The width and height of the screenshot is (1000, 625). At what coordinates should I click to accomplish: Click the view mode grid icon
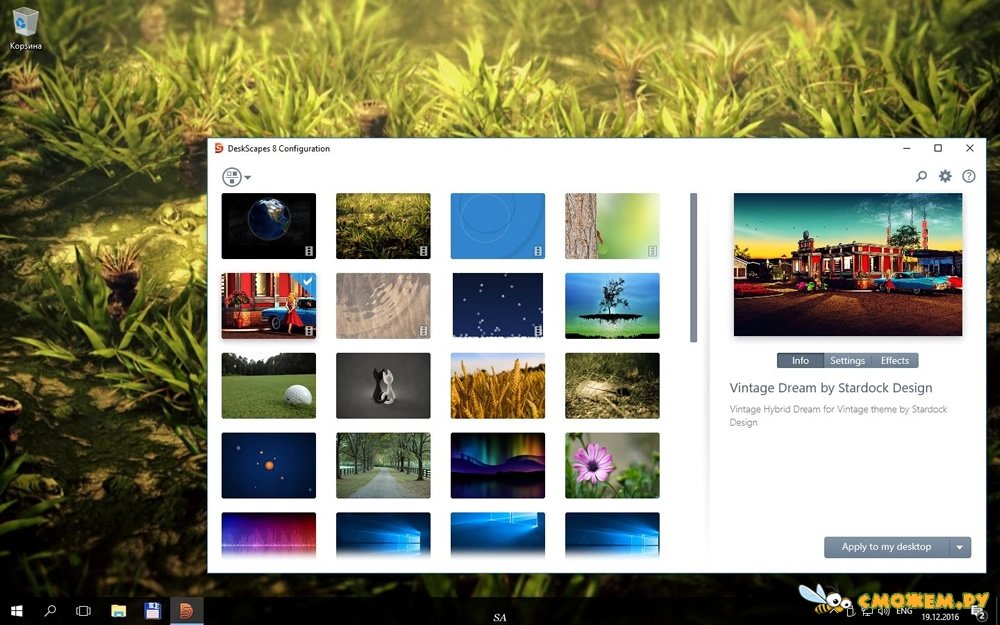pos(232,177)
